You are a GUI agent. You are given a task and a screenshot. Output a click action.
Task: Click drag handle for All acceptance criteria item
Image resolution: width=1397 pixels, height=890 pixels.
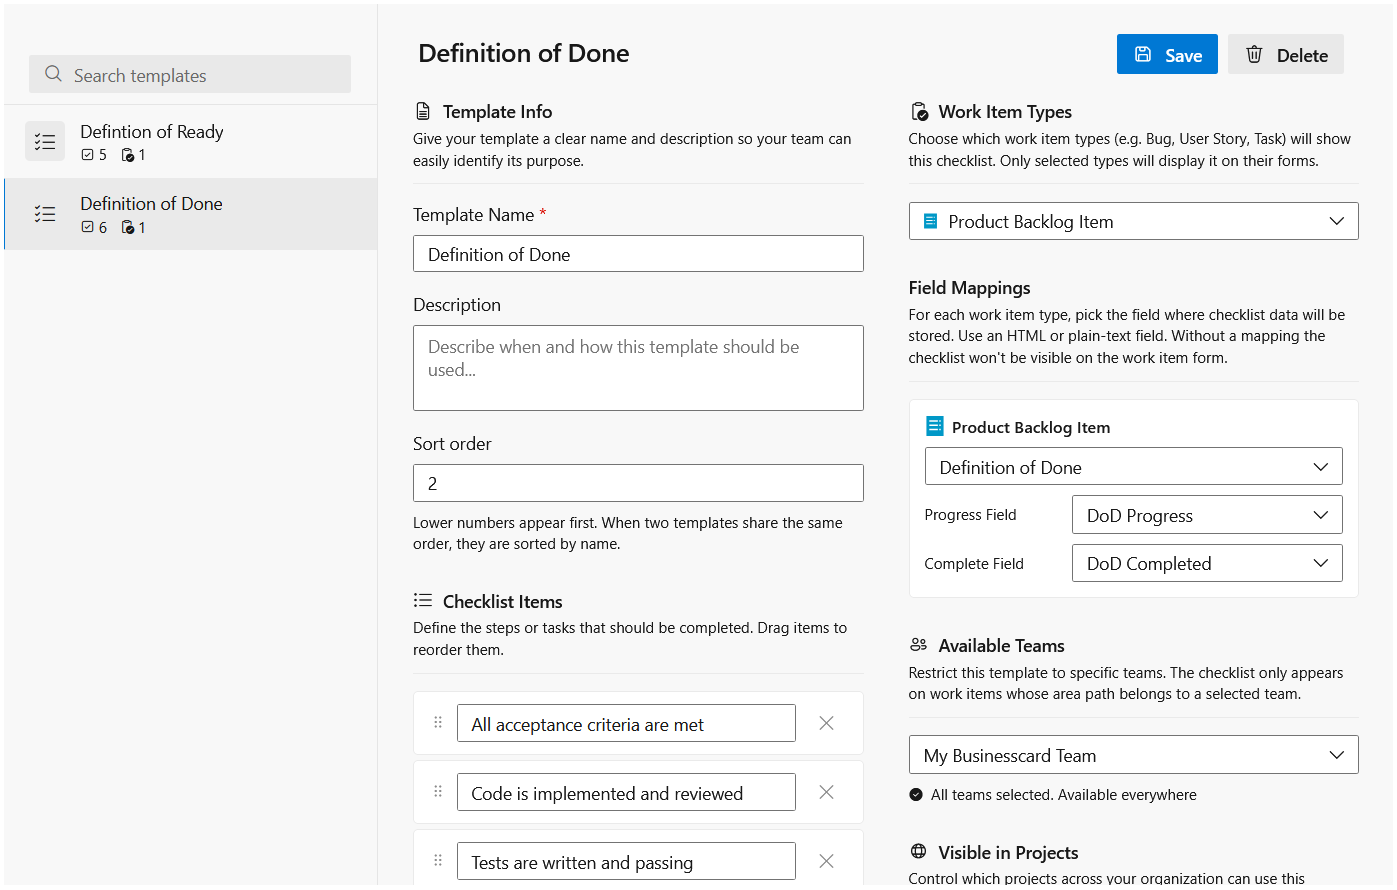(x=438, y=722)
